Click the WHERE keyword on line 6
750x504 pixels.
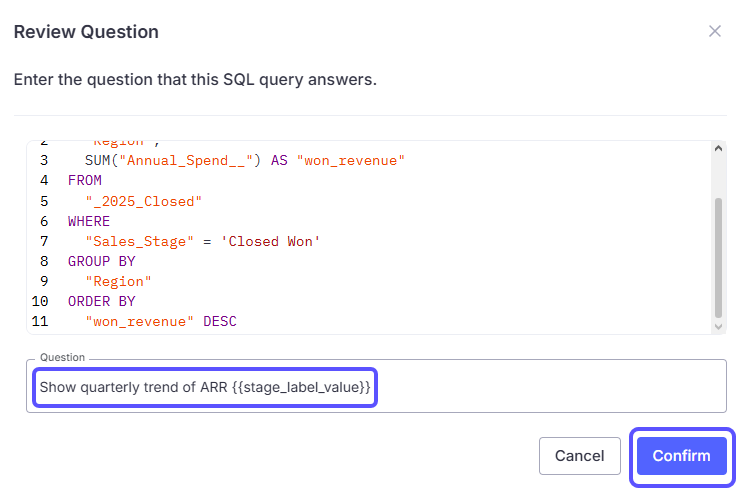click(89, 221)
